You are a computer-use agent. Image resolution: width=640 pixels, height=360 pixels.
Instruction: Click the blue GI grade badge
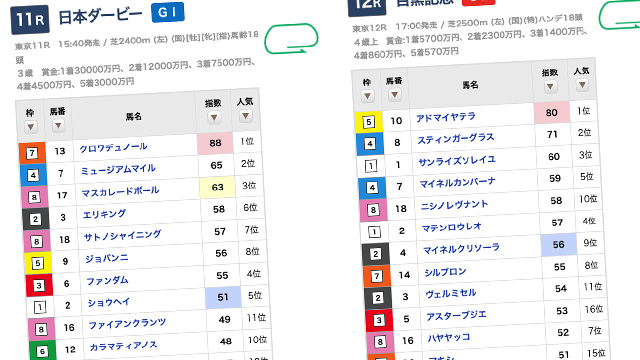click(168, 12)
